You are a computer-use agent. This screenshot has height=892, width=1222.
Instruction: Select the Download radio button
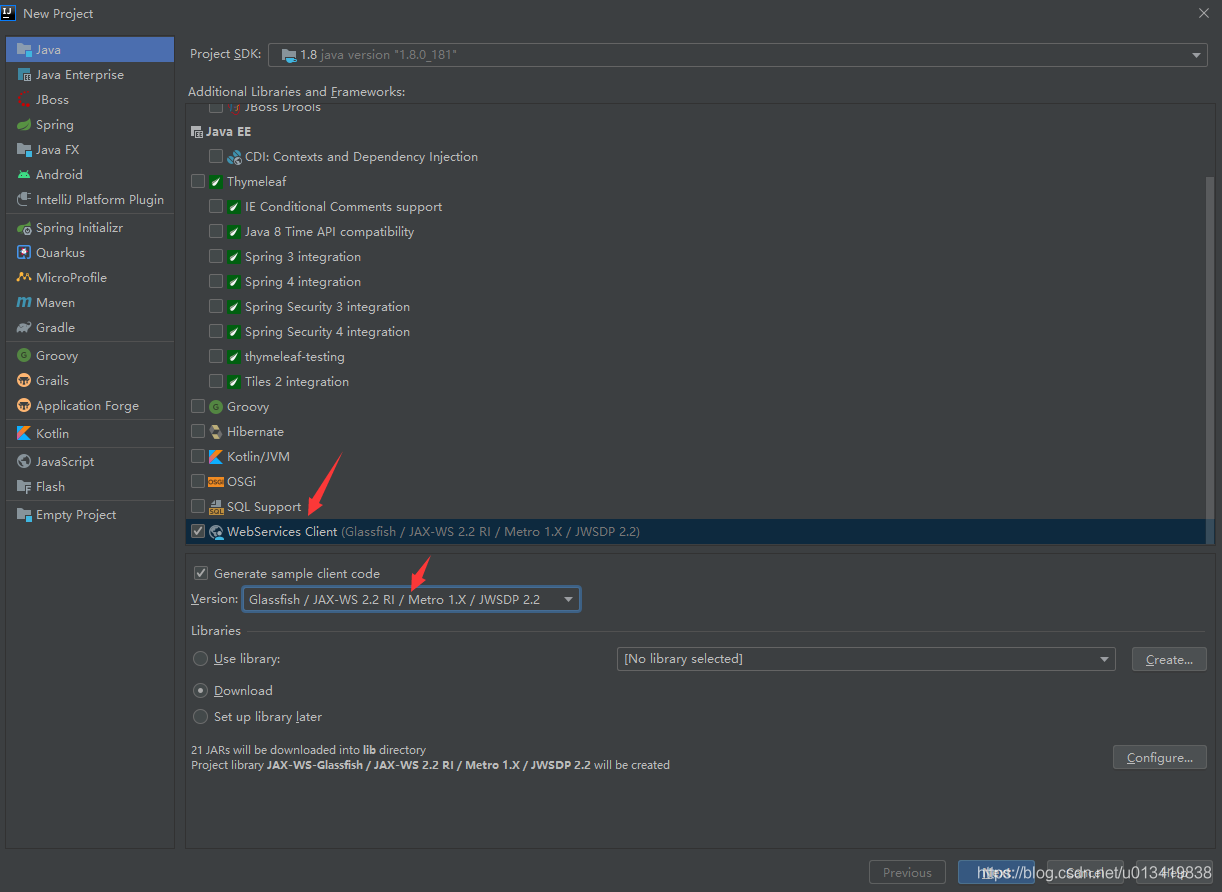(201, 690)
